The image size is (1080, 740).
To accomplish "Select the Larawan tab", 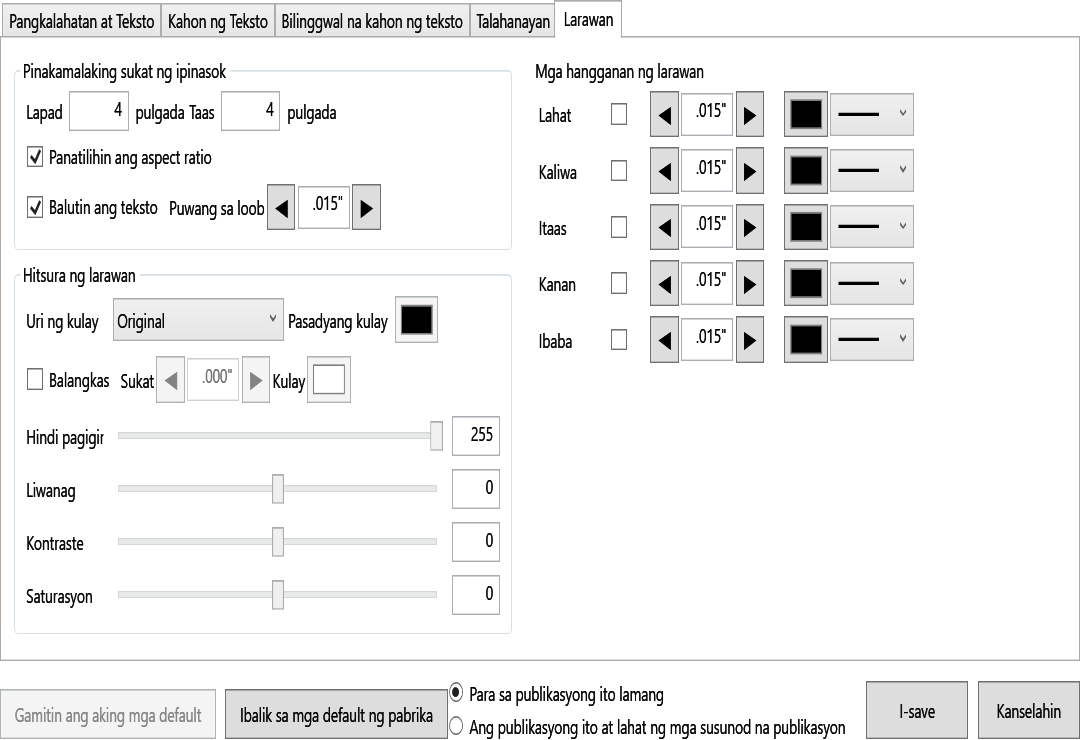I will click(x=588, y=19).
